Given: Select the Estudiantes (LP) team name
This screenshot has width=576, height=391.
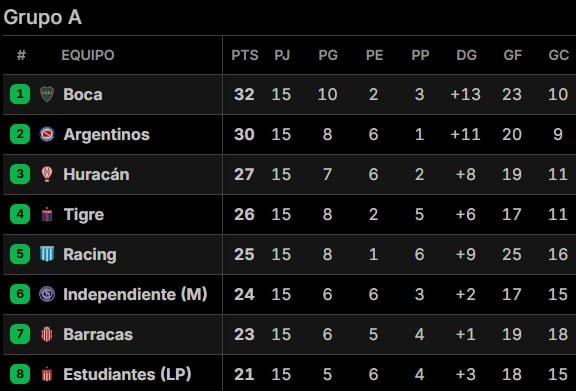Looking at the screenshot, I should 127,374.
